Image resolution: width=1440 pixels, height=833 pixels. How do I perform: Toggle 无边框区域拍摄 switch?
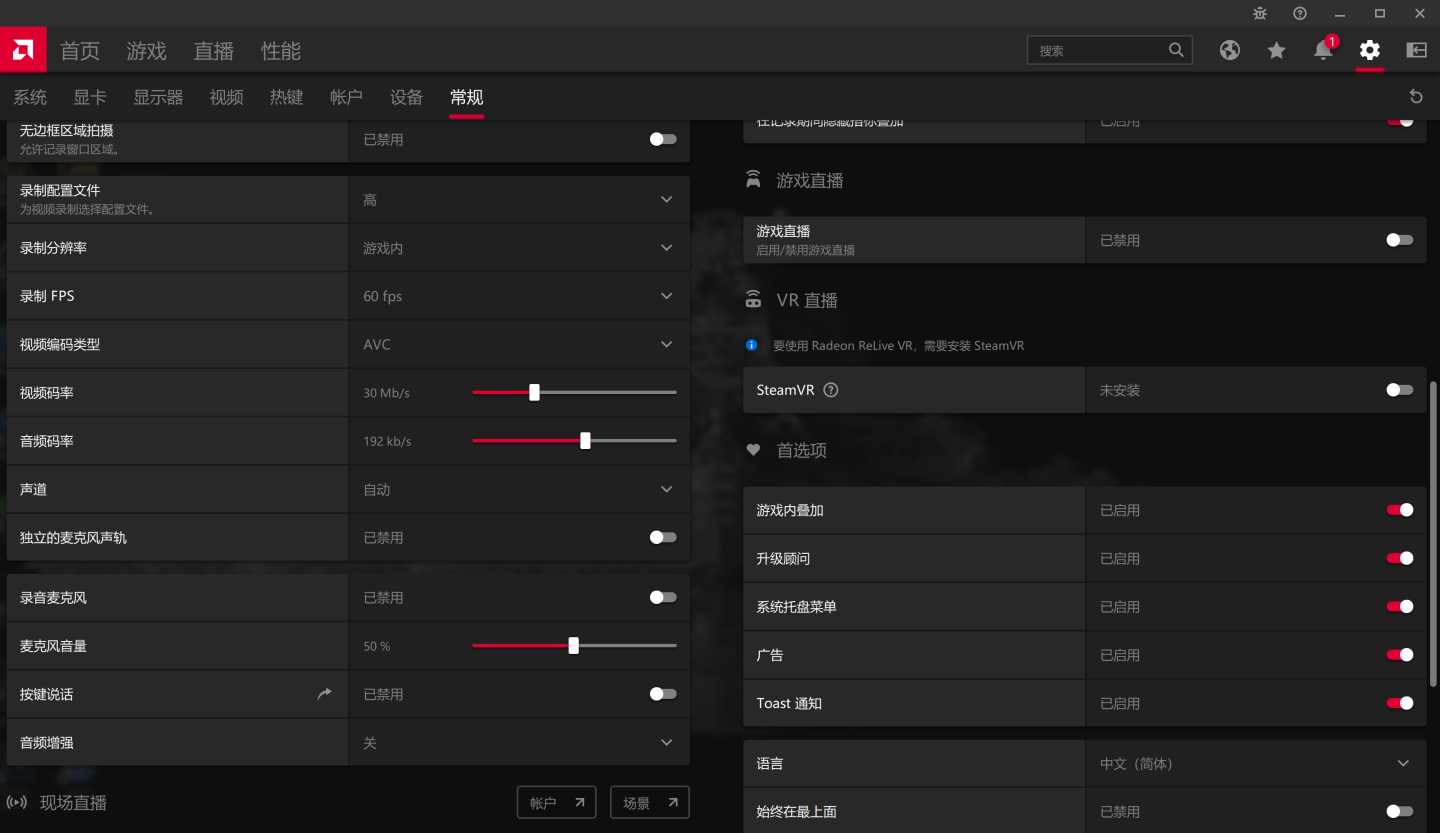coord(663,139)
